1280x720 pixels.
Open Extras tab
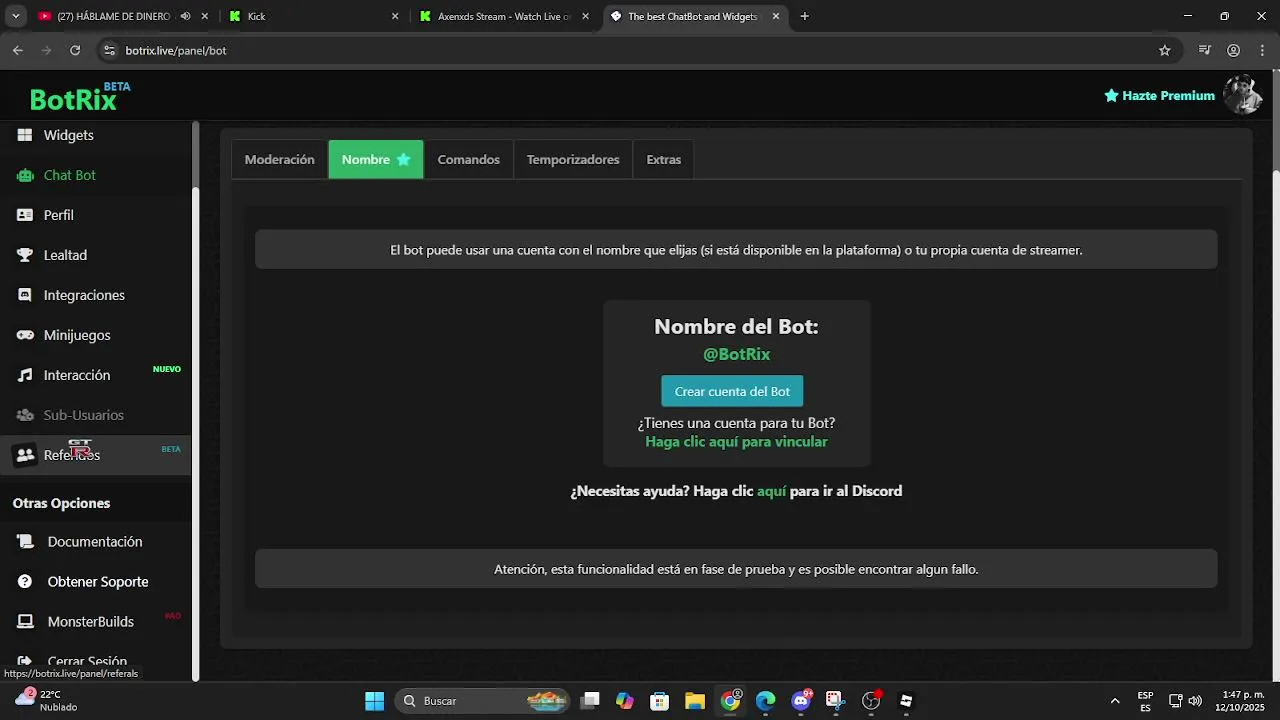pyautogui.click(x=664, y=159)
